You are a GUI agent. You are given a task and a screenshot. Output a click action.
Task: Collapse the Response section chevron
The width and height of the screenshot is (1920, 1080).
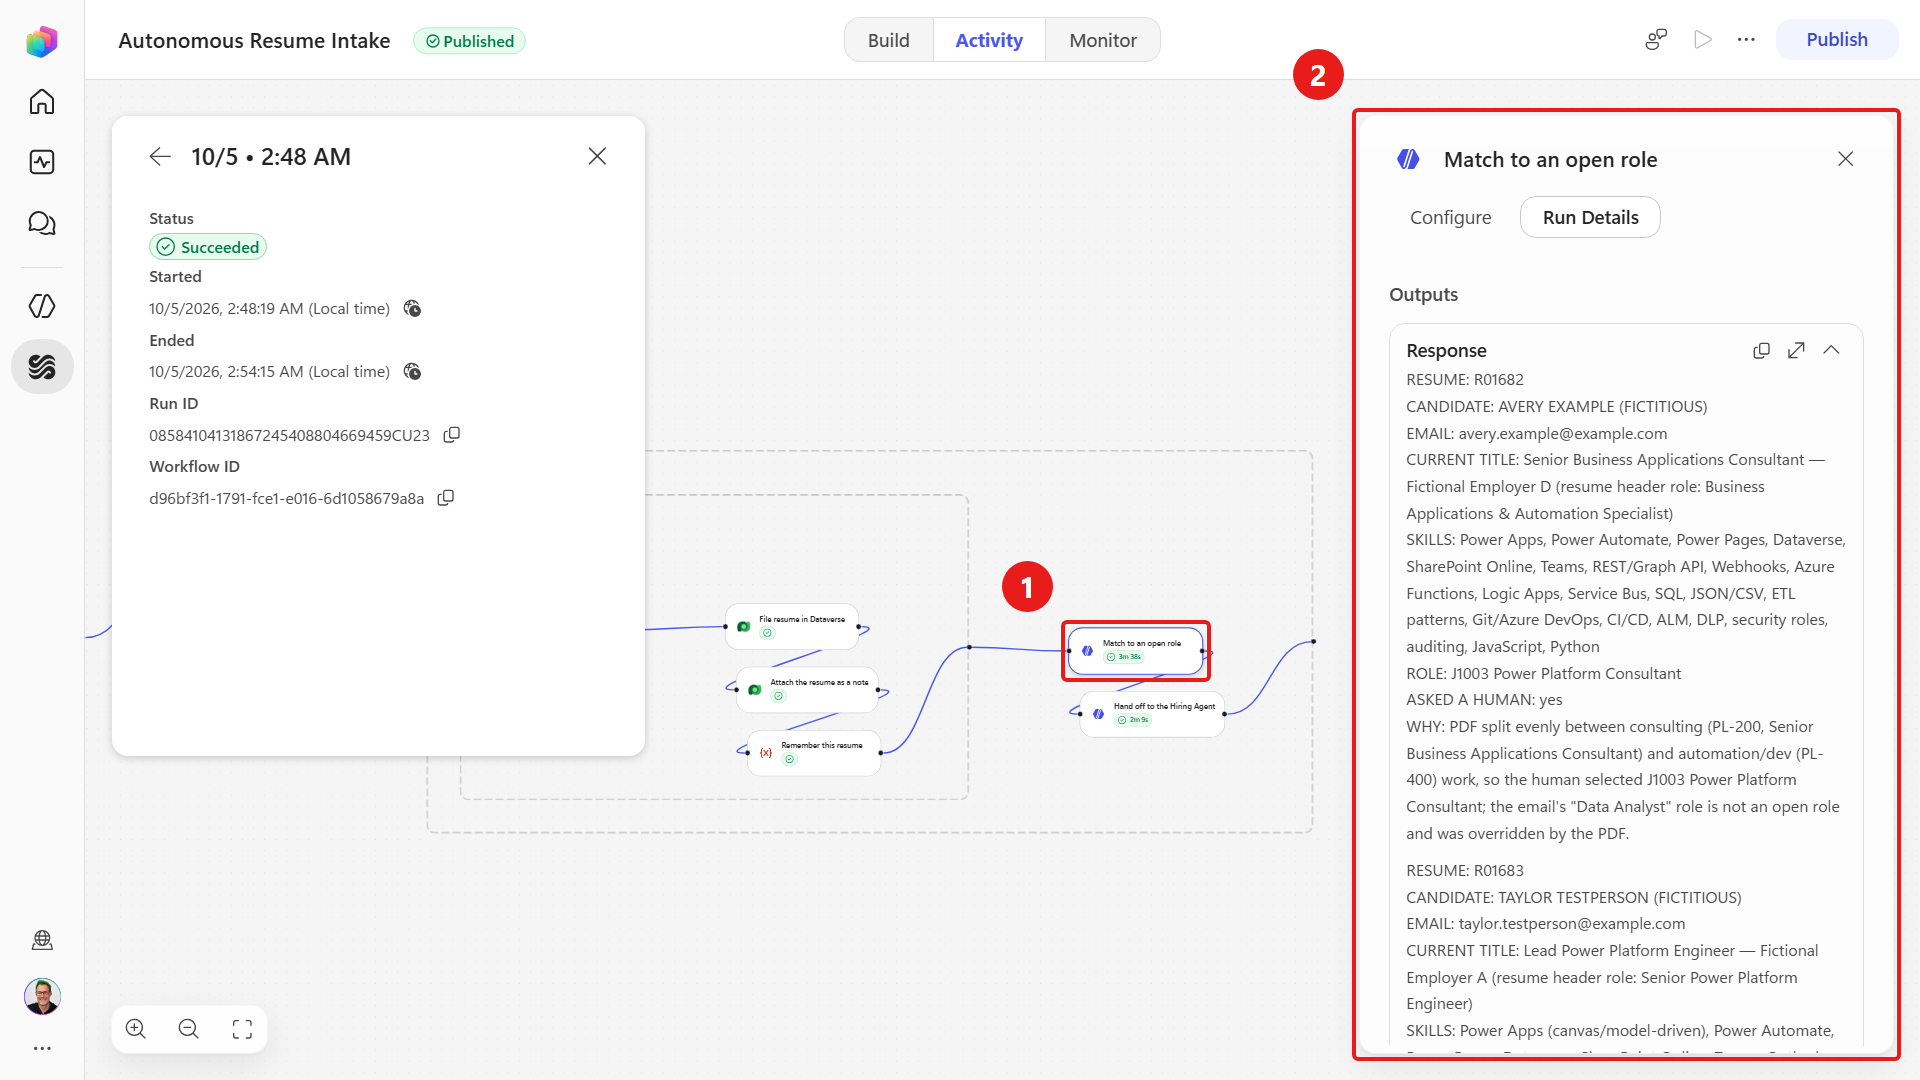tap(1831, 351)
